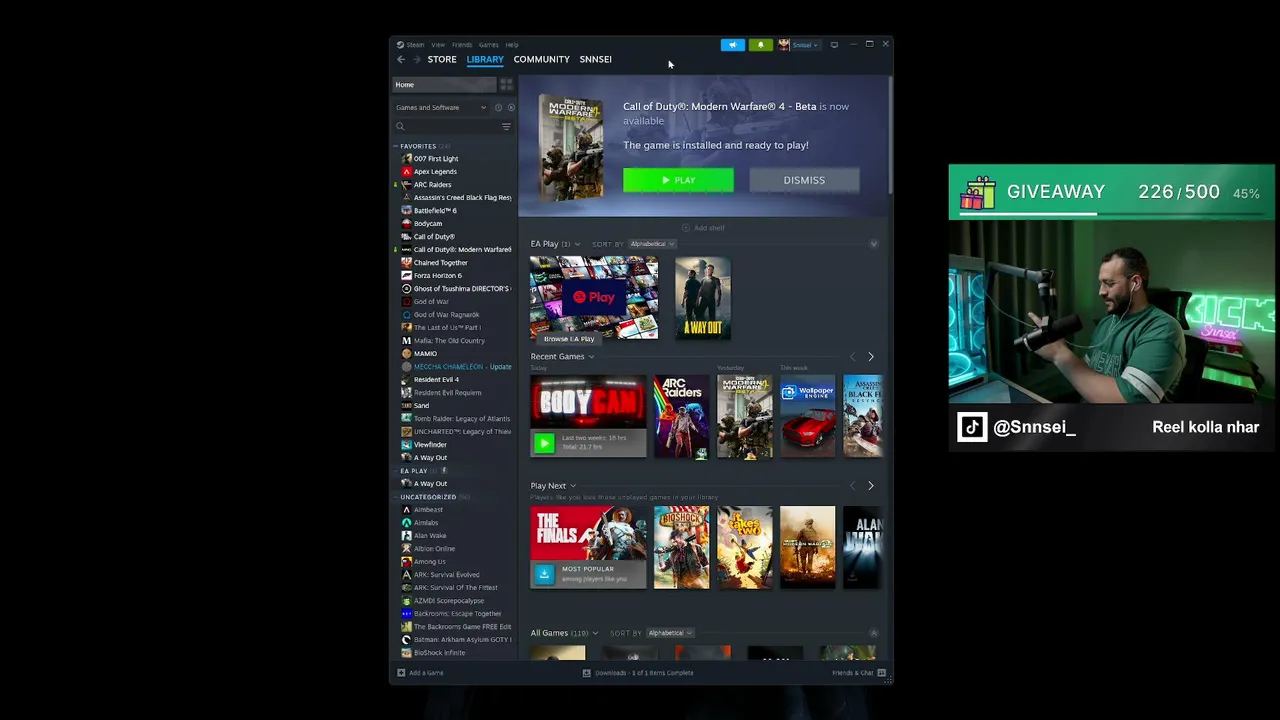Select 007 First Light in sidebar

436,159
